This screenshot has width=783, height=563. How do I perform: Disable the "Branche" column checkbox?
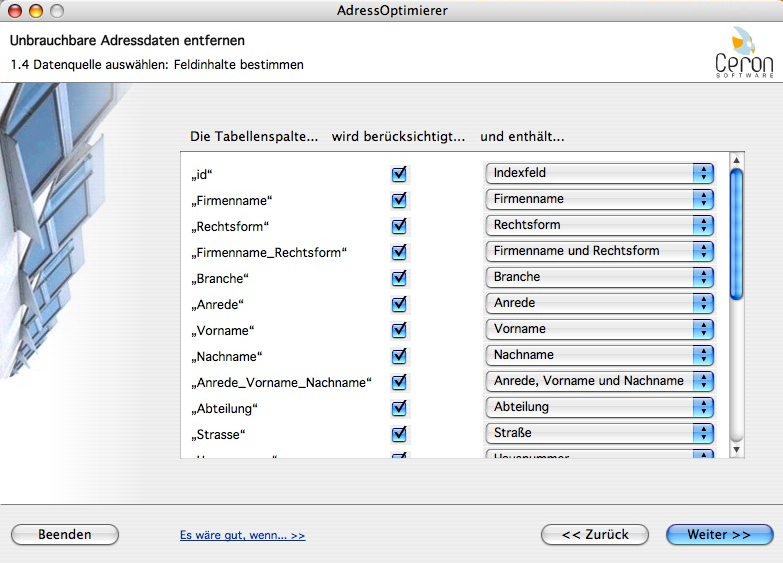pos(399,277)
